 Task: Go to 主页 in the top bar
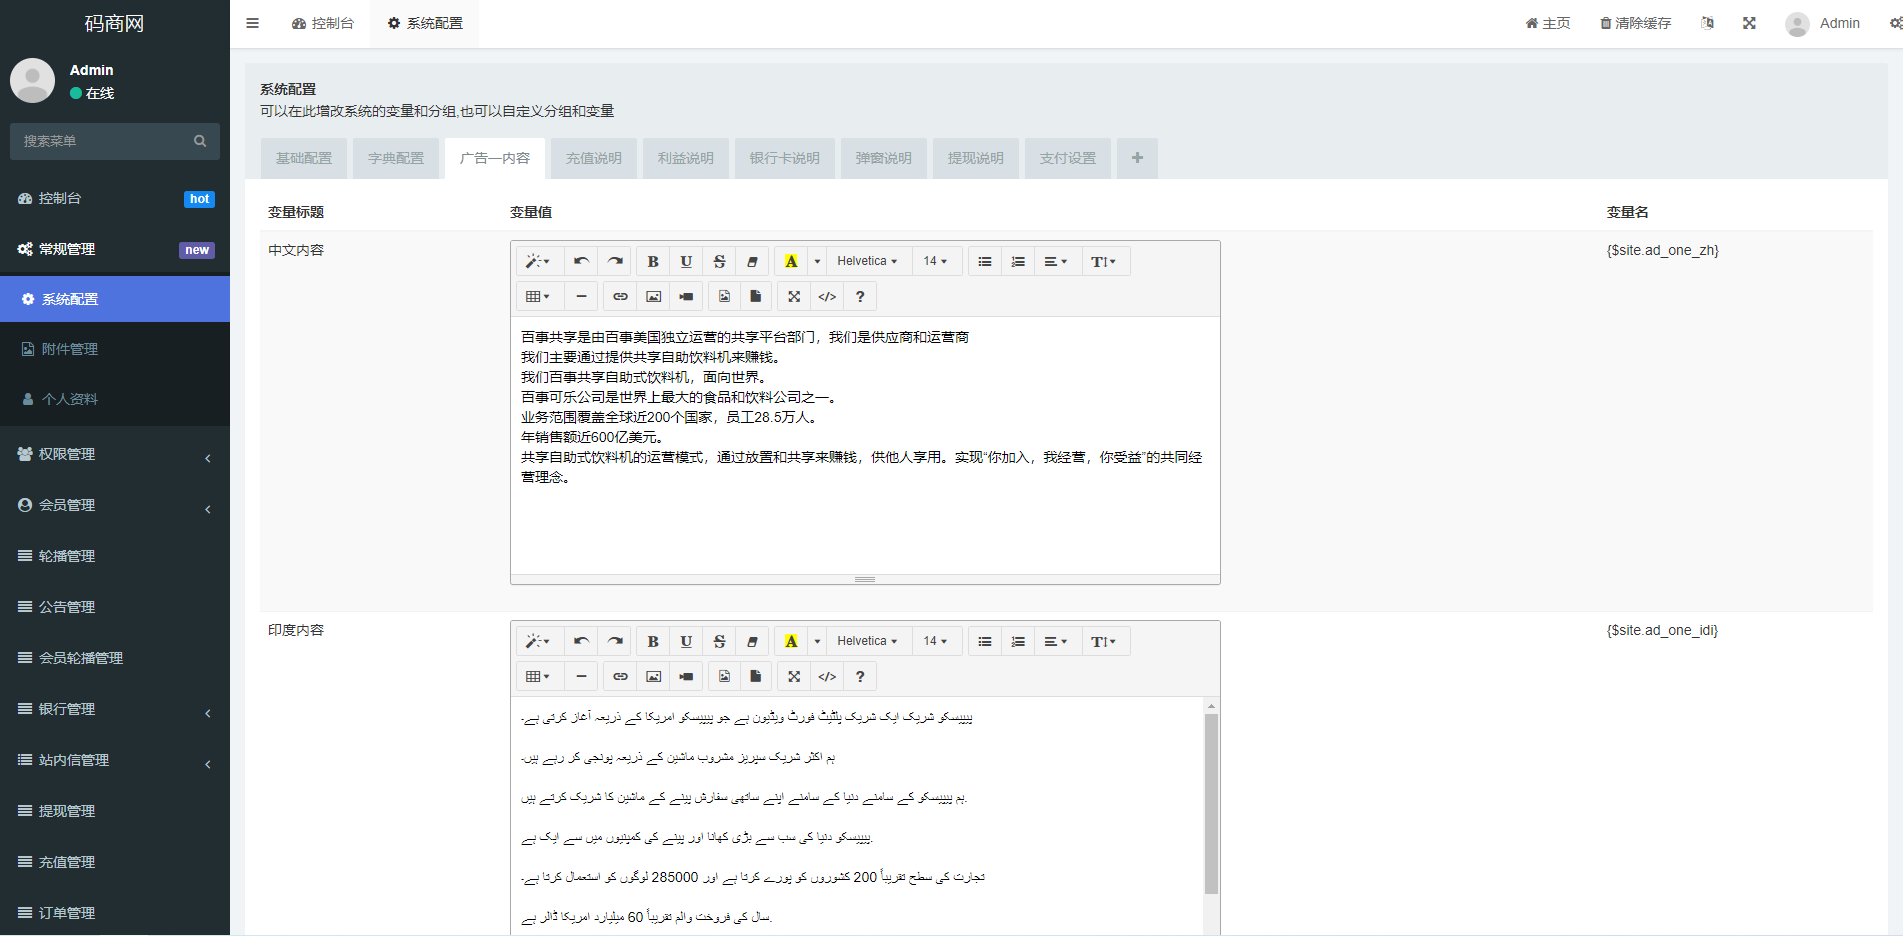(1548, 23)
